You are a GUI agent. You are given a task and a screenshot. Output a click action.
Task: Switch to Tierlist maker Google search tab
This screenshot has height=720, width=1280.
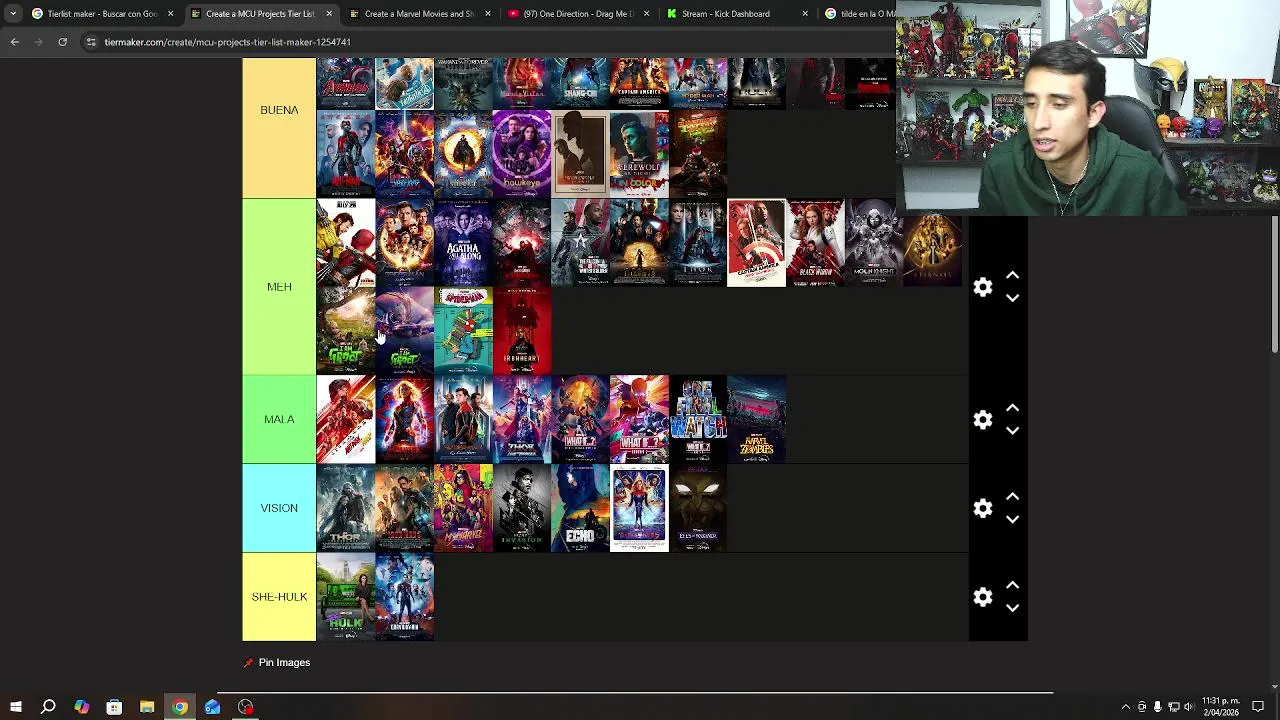pyautogui.click(x=102, y=14)
